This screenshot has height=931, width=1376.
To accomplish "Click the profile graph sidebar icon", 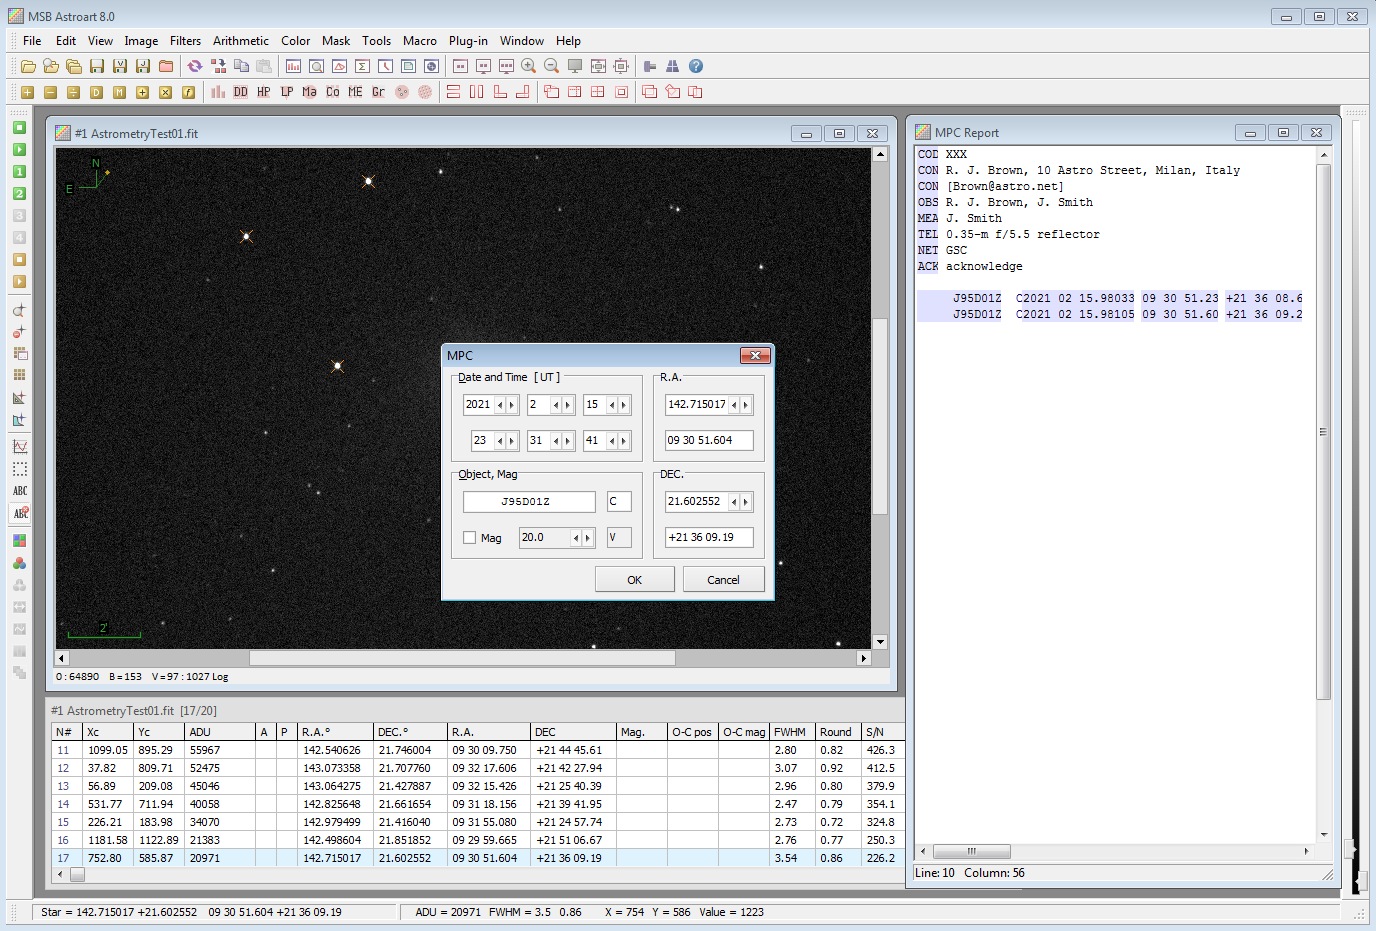I will (19, 447).
